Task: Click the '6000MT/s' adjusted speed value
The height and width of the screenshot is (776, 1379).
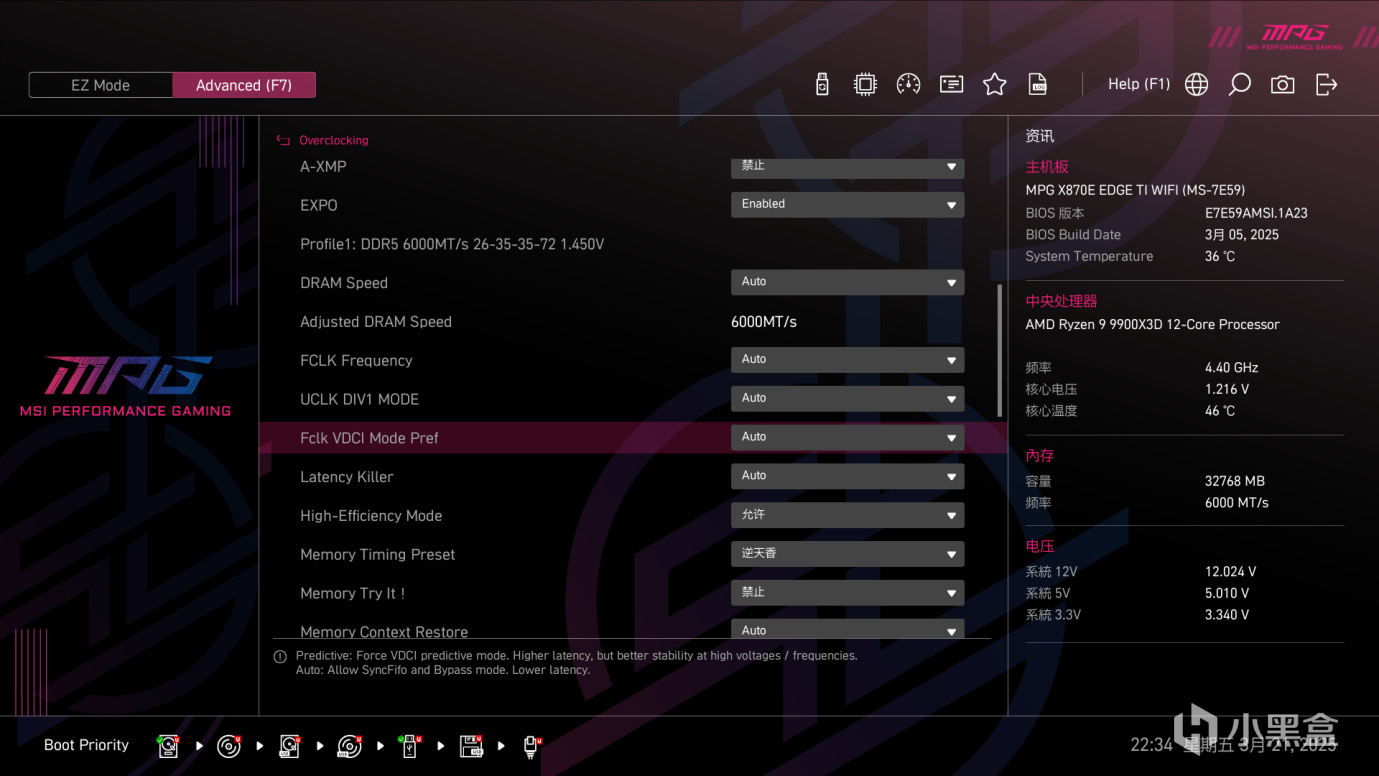Action: pyautogui.click(x=764, y=322)
